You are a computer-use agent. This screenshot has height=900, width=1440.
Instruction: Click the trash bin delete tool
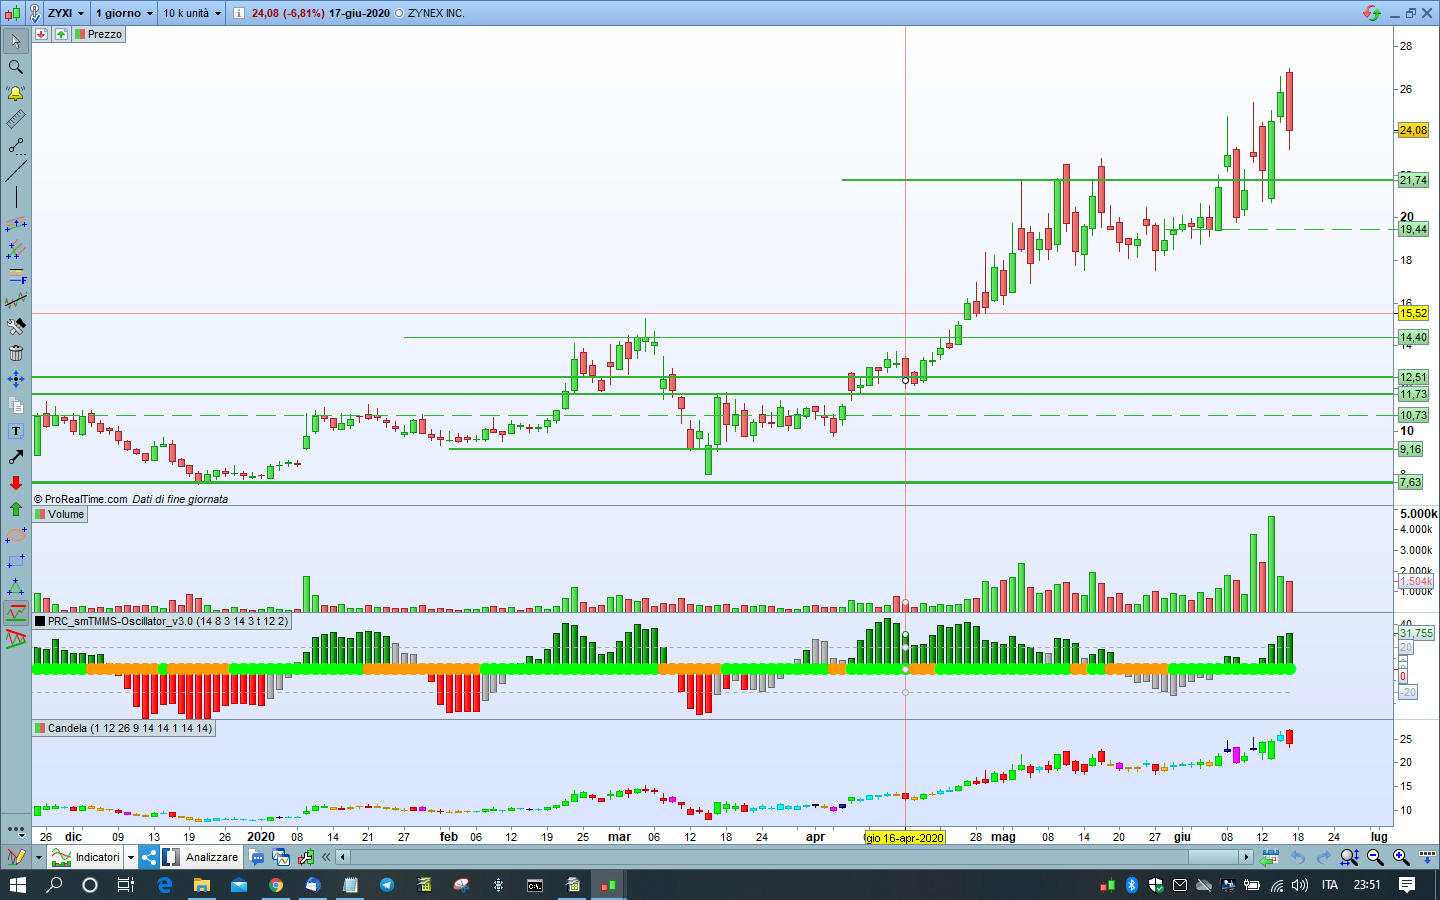tap(15, 353)
